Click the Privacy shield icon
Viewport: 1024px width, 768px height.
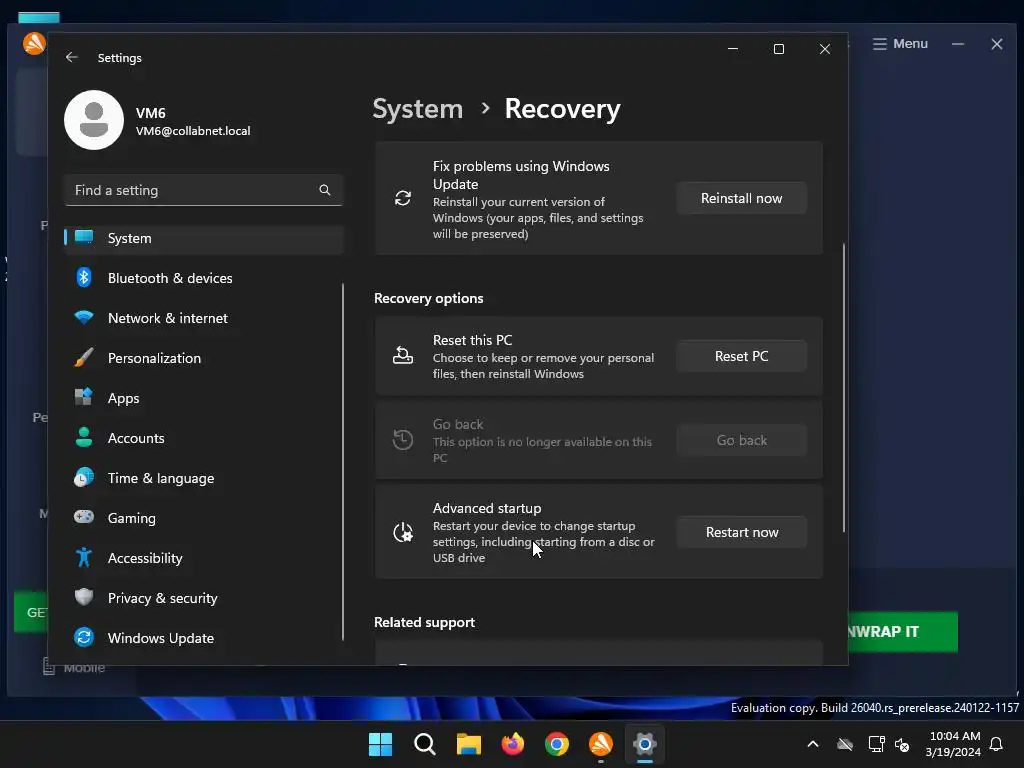[84, 597]
